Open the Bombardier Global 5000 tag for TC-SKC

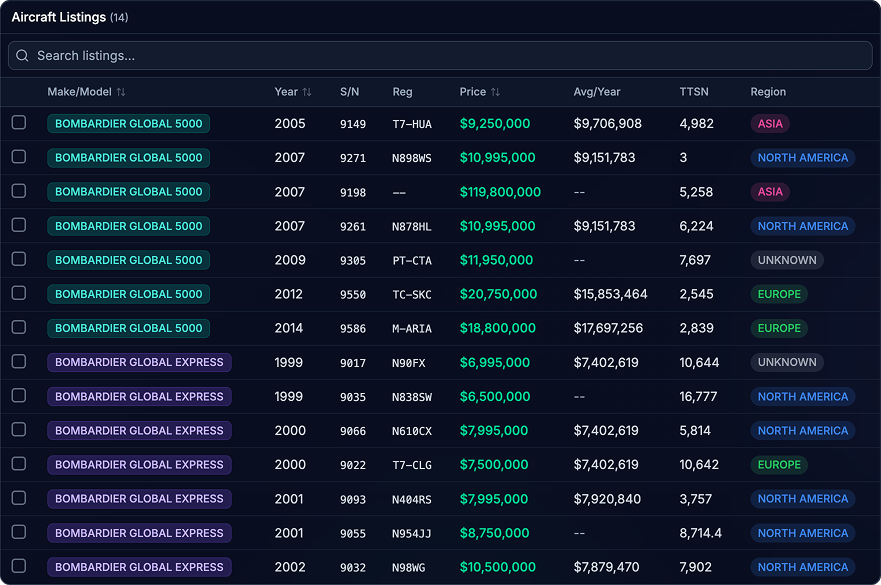click(x=128, y=294)
